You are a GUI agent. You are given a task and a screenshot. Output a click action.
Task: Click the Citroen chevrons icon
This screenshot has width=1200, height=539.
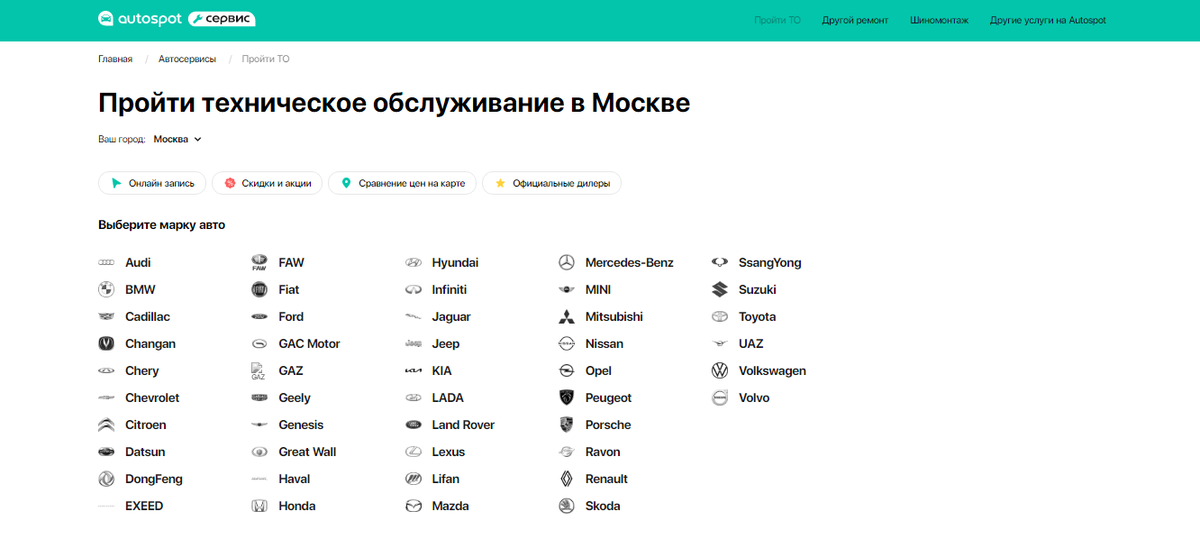[106, 425]
